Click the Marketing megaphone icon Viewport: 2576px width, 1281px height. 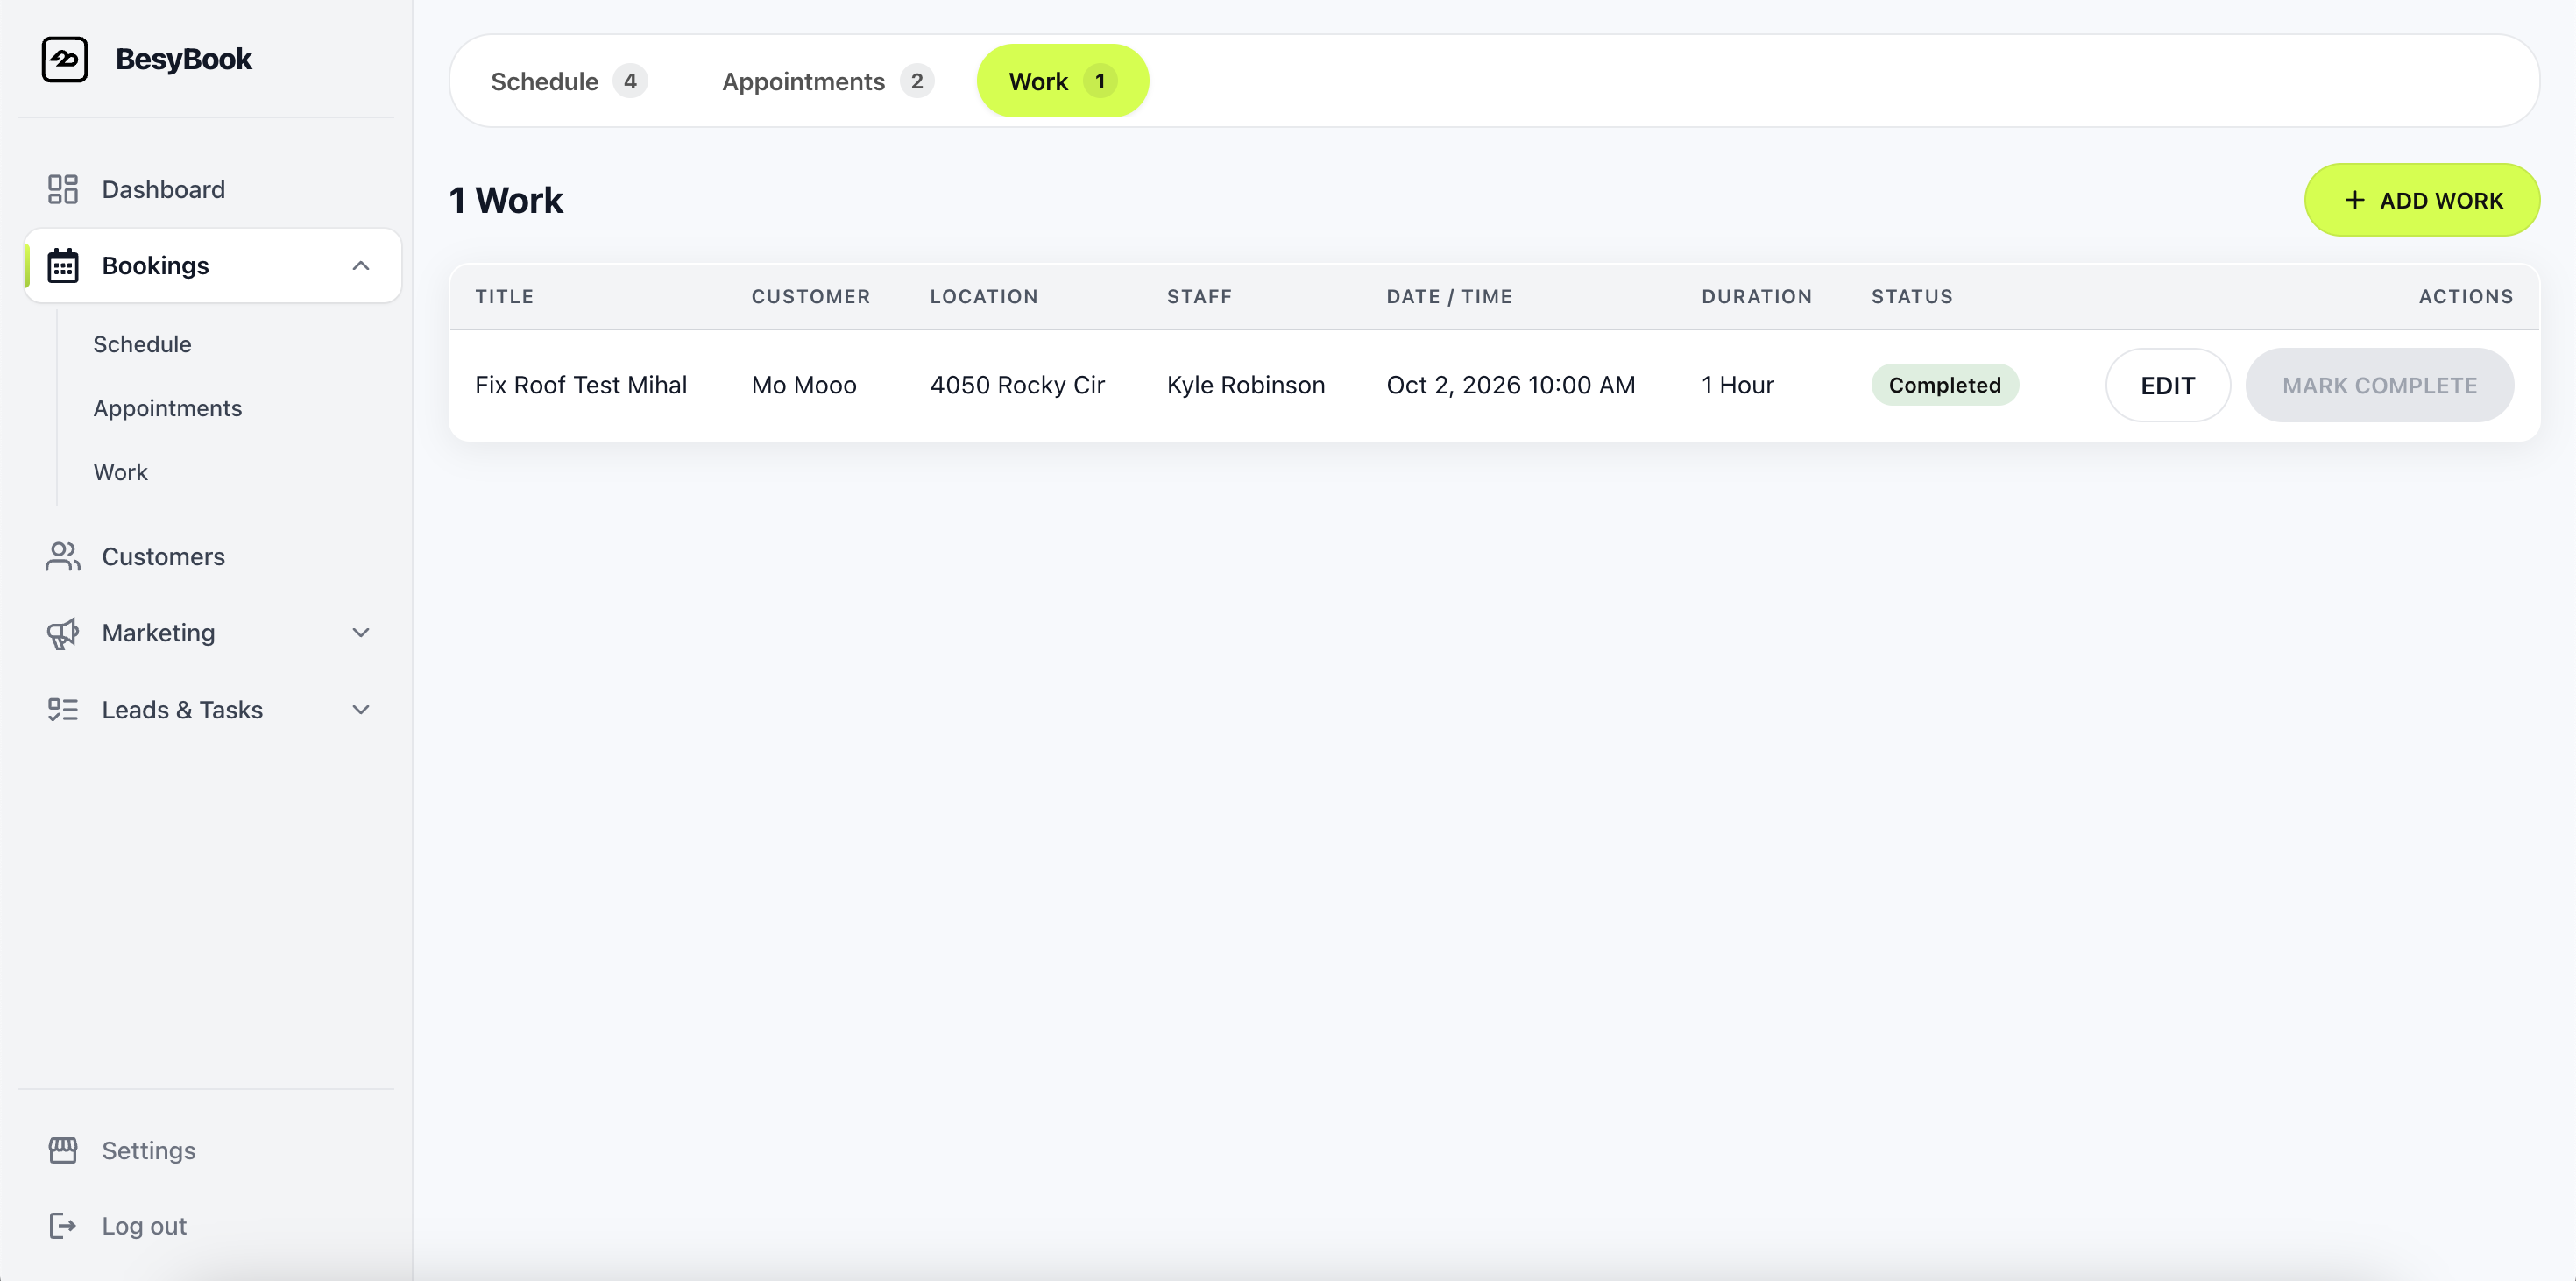pos(63,634)
